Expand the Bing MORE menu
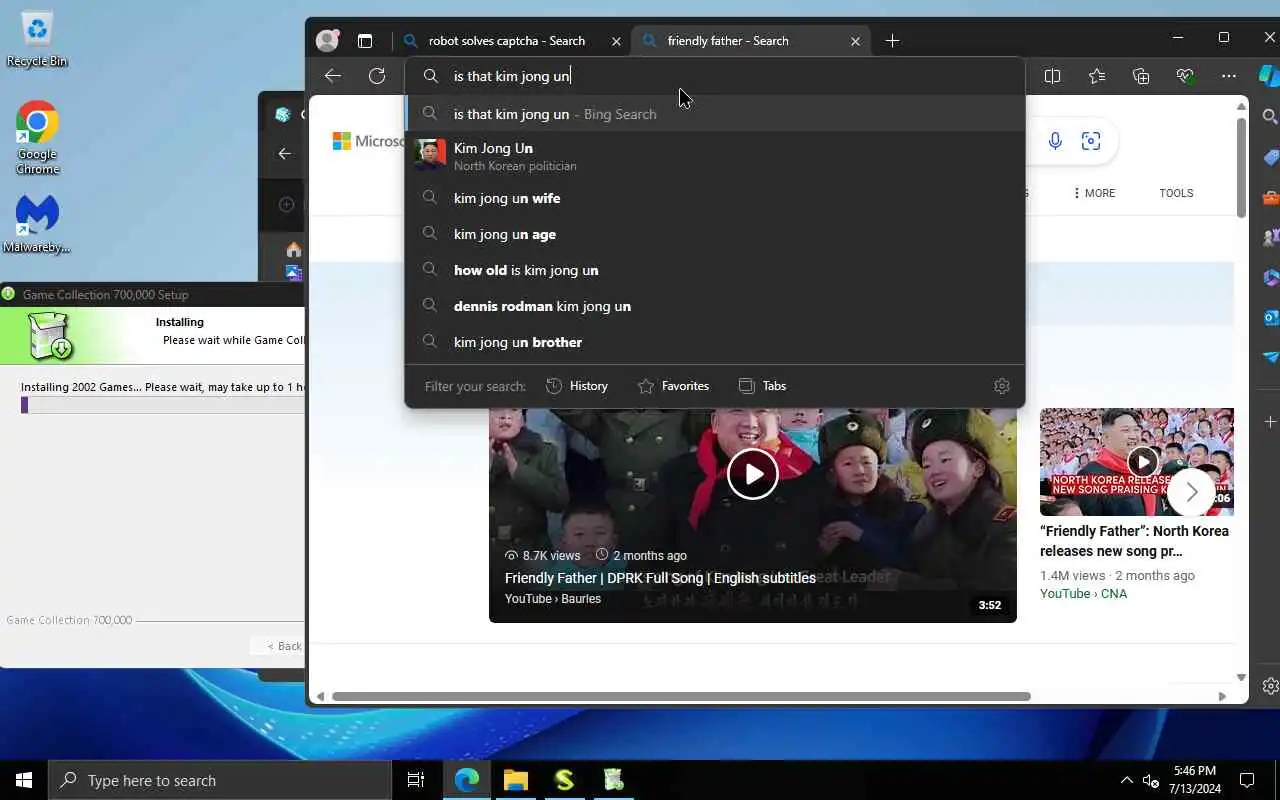Viewport: 1280px width, 800px height. (x=1094, y=193)
